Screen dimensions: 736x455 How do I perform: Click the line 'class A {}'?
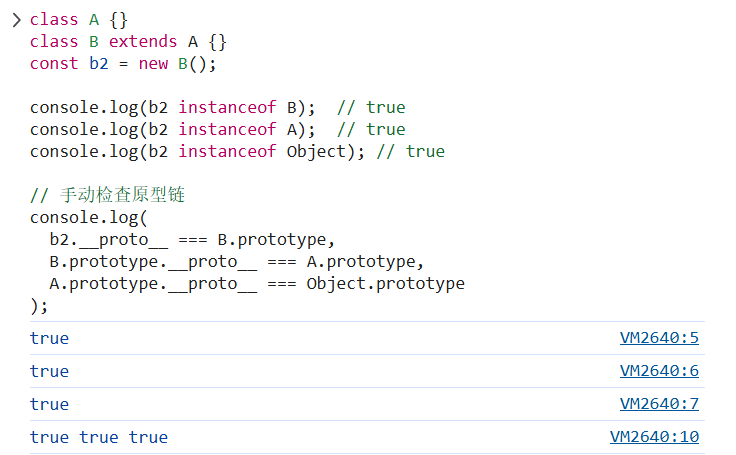79,20
